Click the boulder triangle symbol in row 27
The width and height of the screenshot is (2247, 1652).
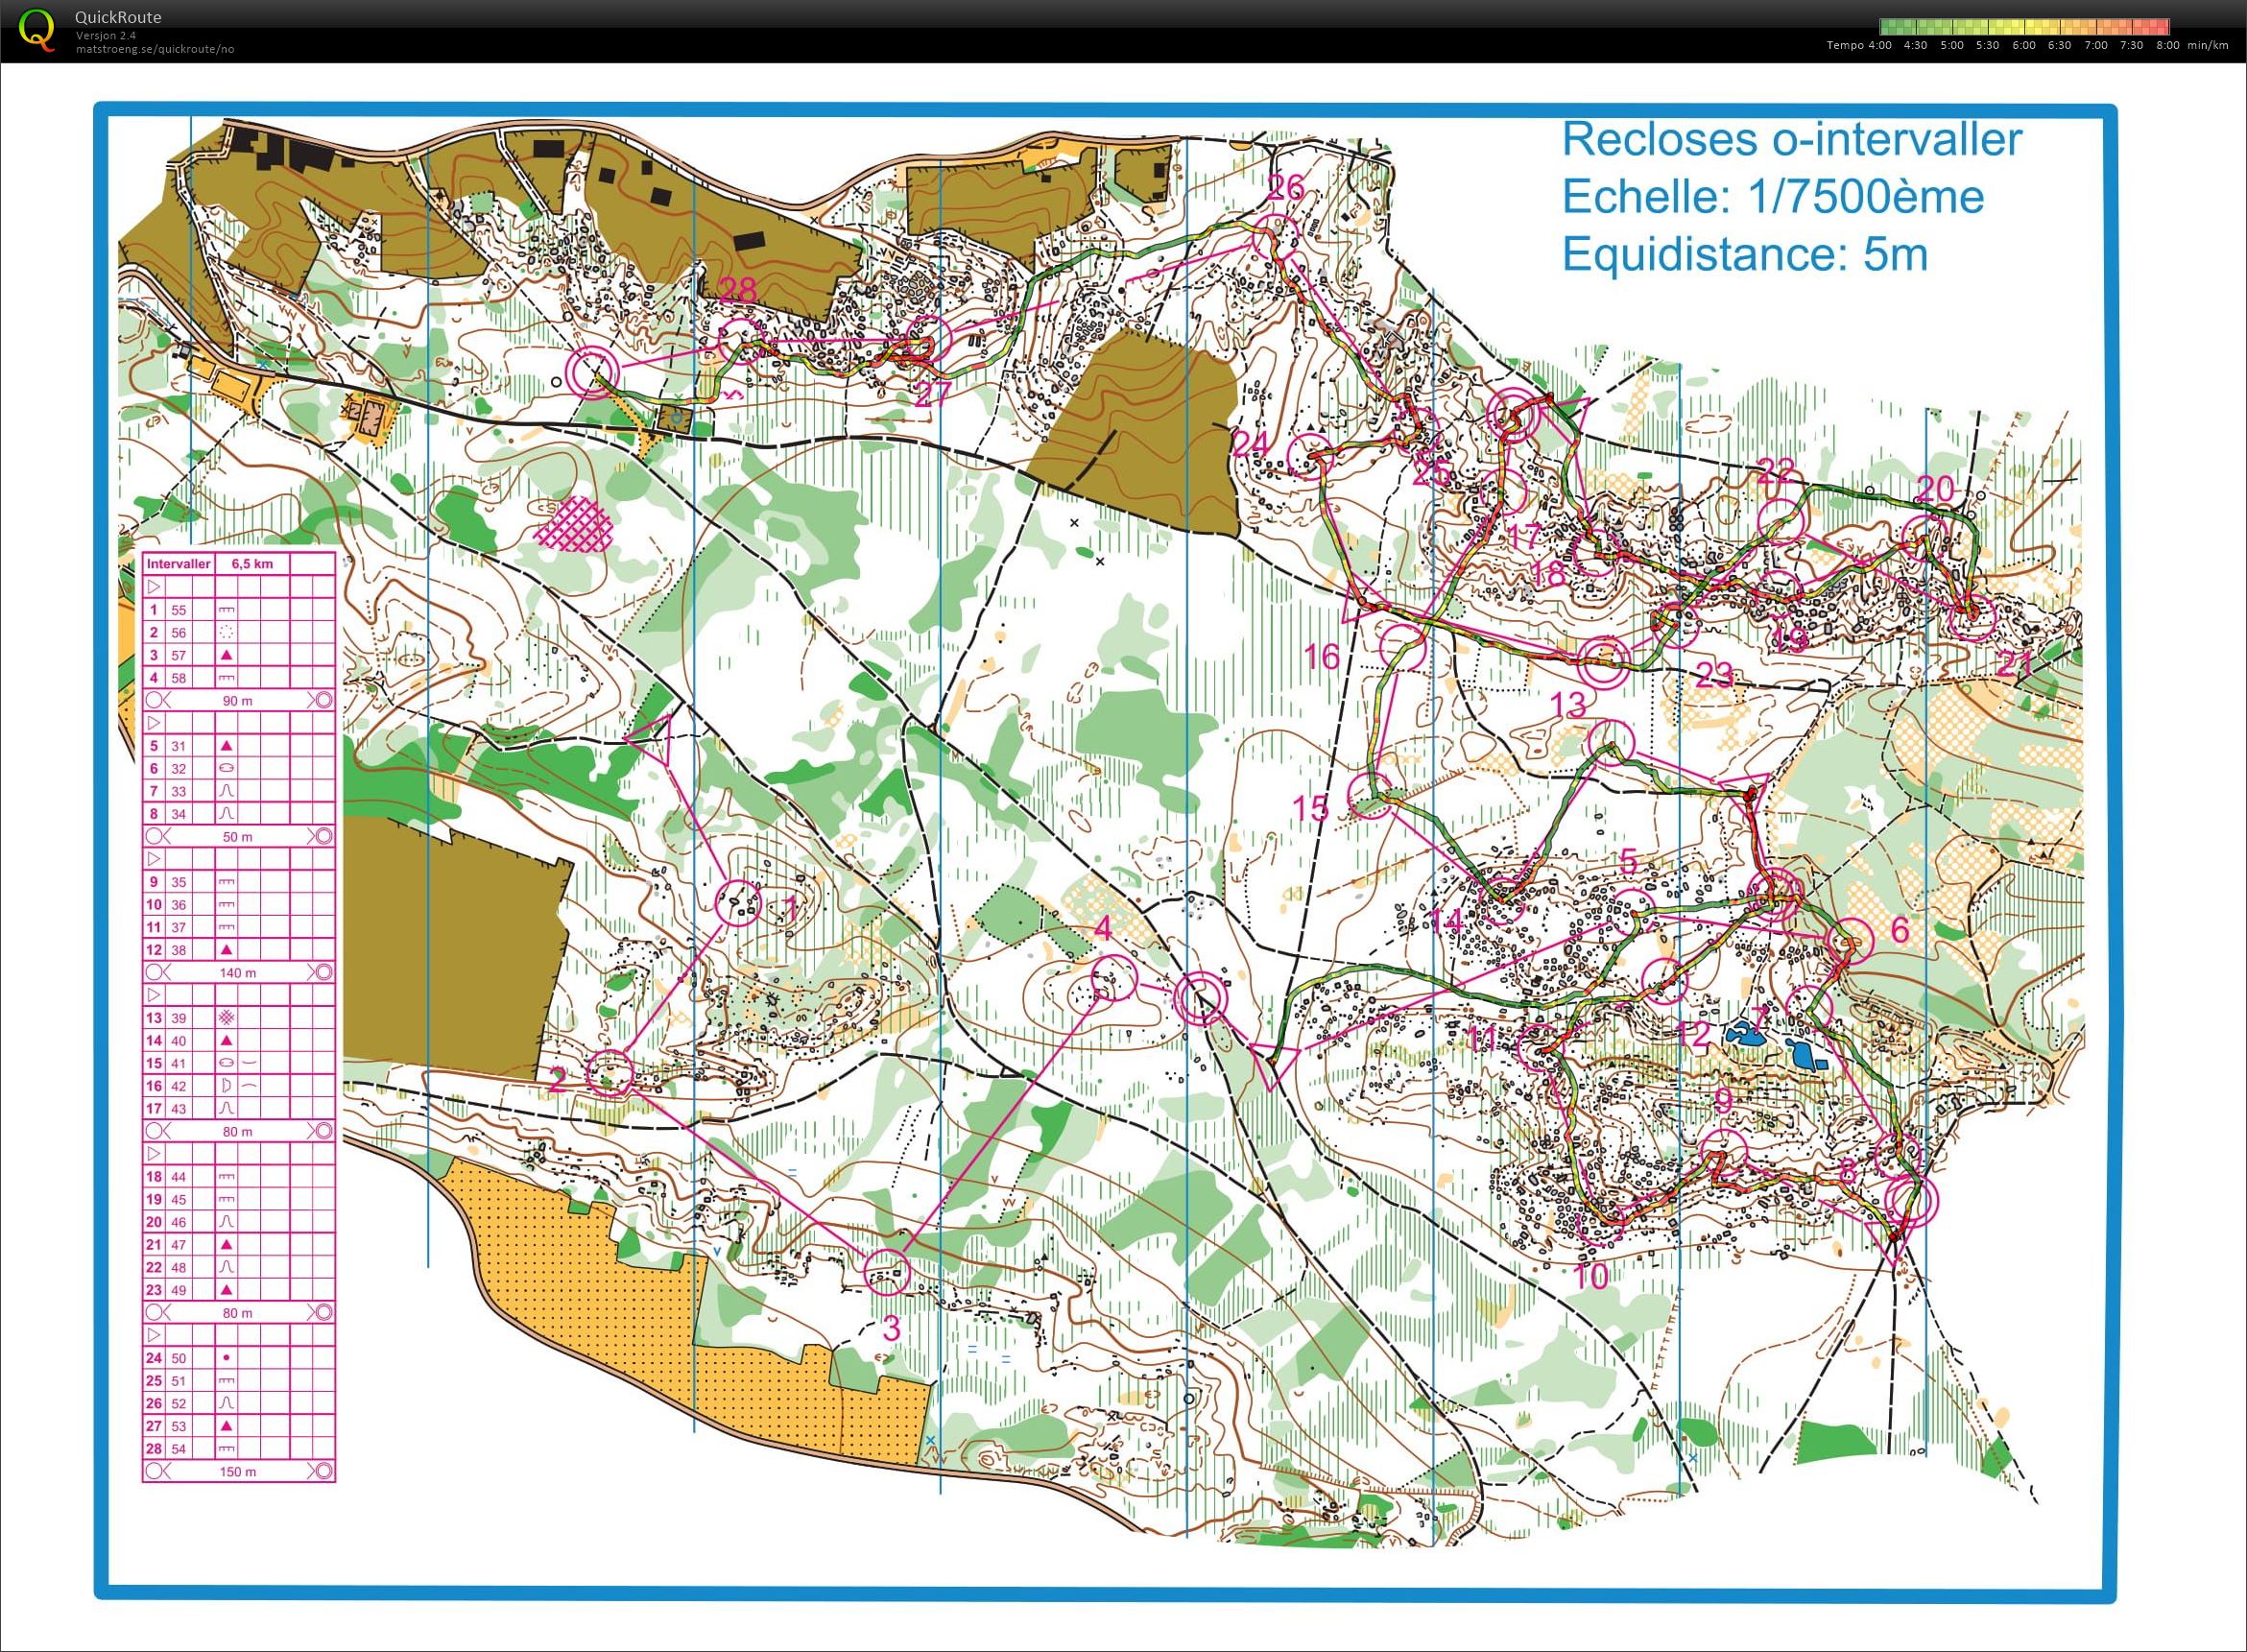click(x=226, y=1426)
